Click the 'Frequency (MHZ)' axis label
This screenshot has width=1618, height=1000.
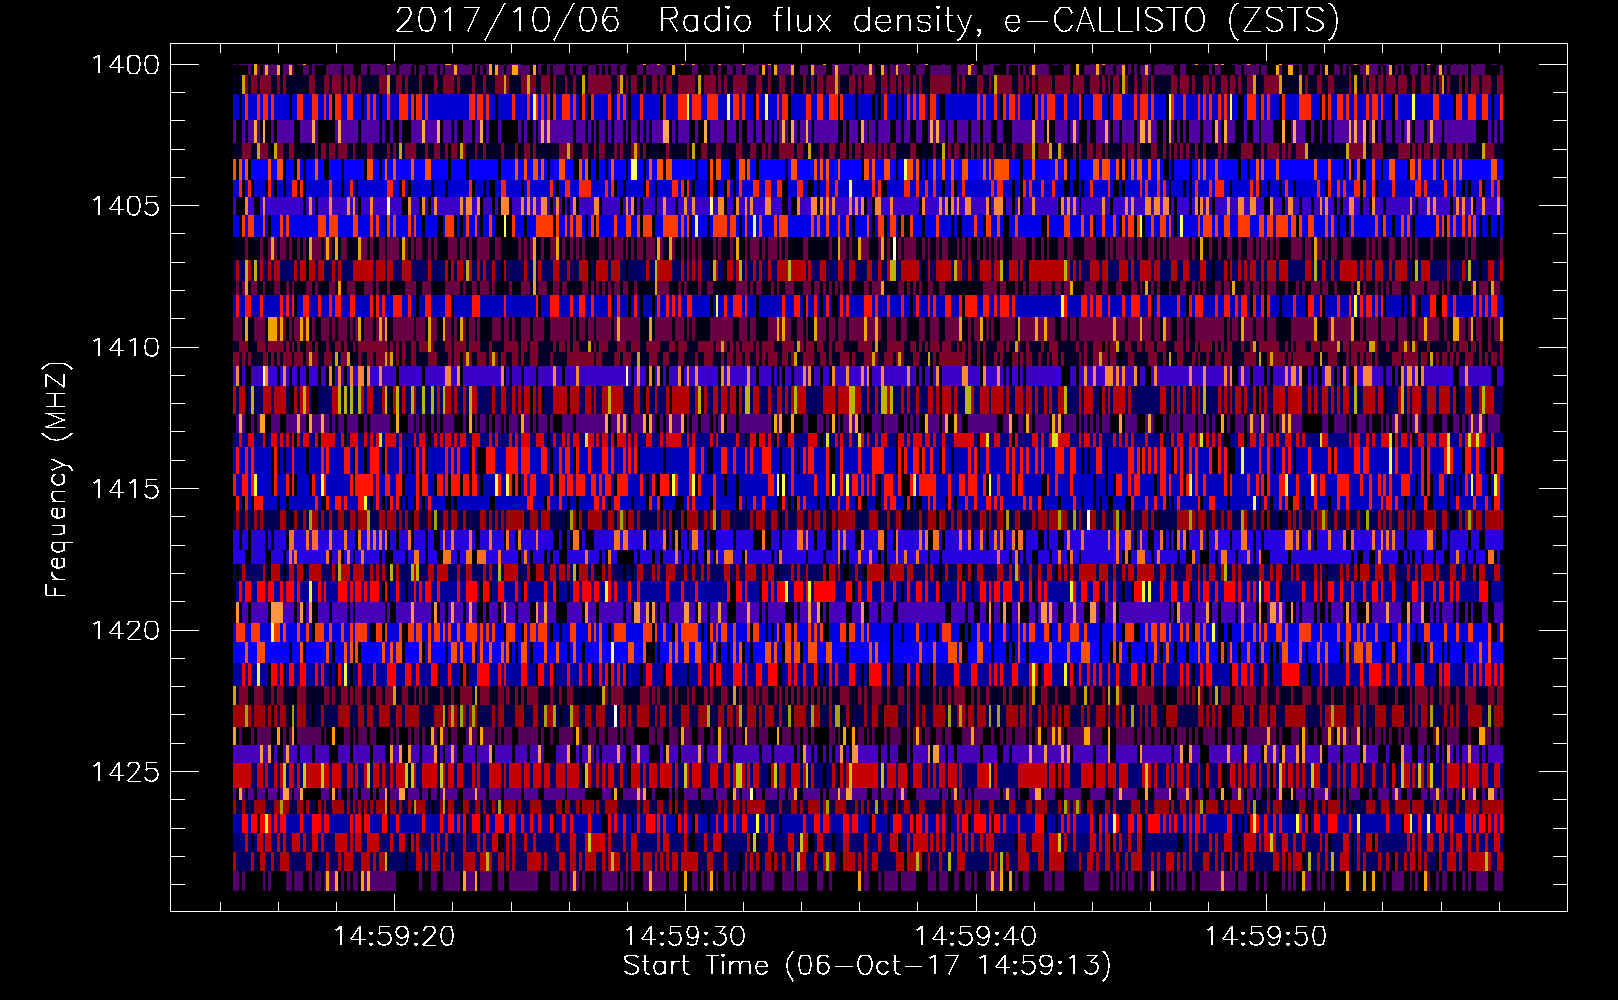coord(58,480)
